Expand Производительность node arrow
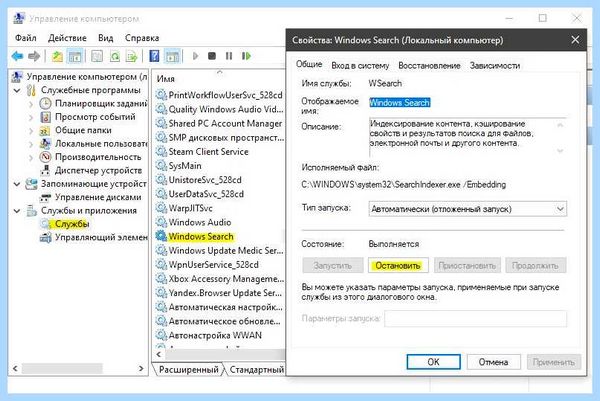The width and height of the screenshot is (600, 401). (31, 157)
